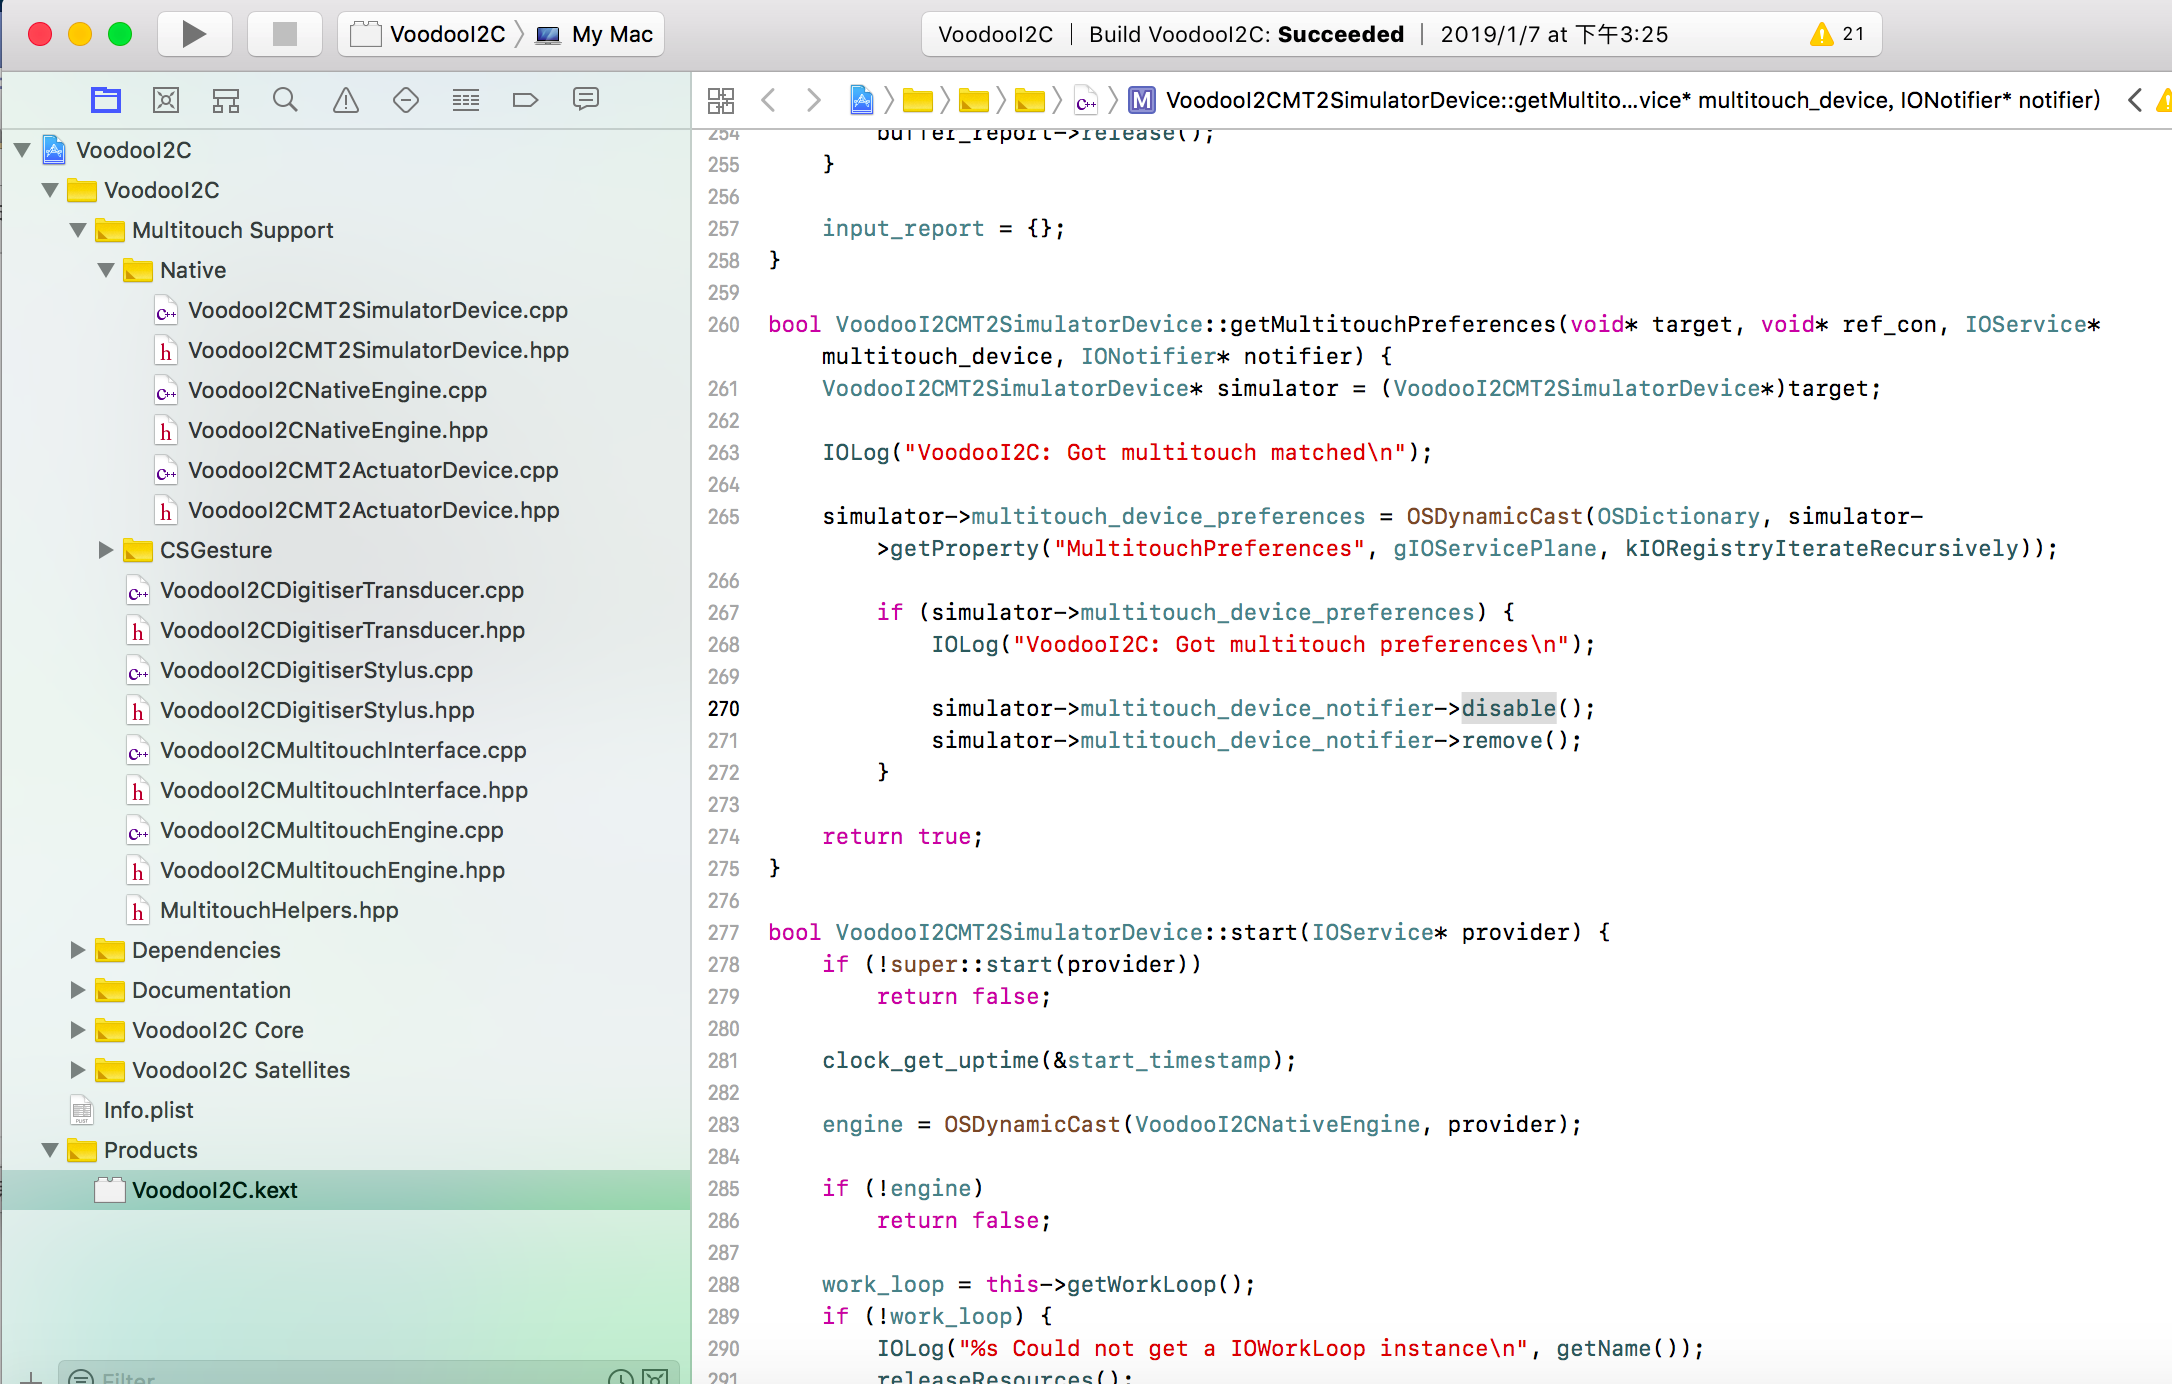This screenshot has height=1384, width=2172.
Task: Expand the CSGesture folder
Action: point(105,550)
